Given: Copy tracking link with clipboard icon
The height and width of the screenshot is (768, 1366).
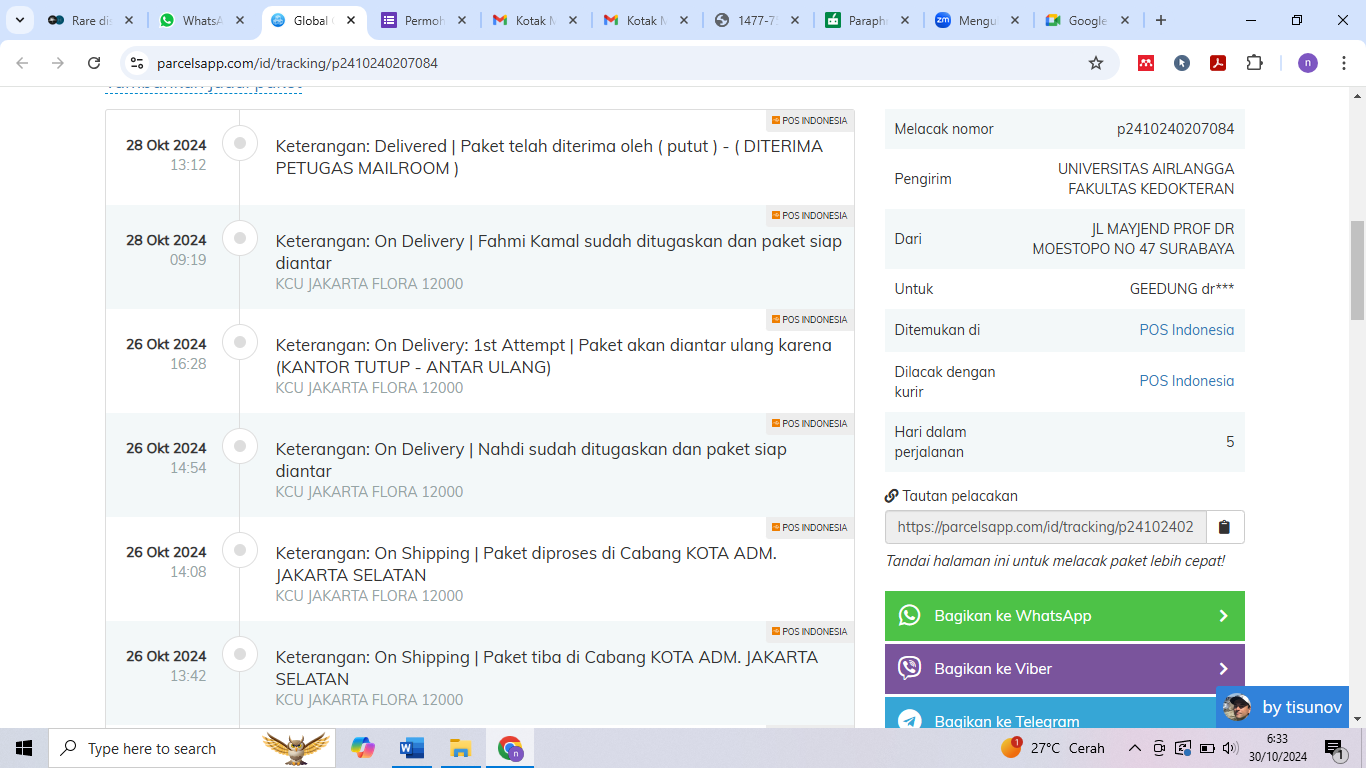Looking at the screenshot, I should coord(1224,527).
